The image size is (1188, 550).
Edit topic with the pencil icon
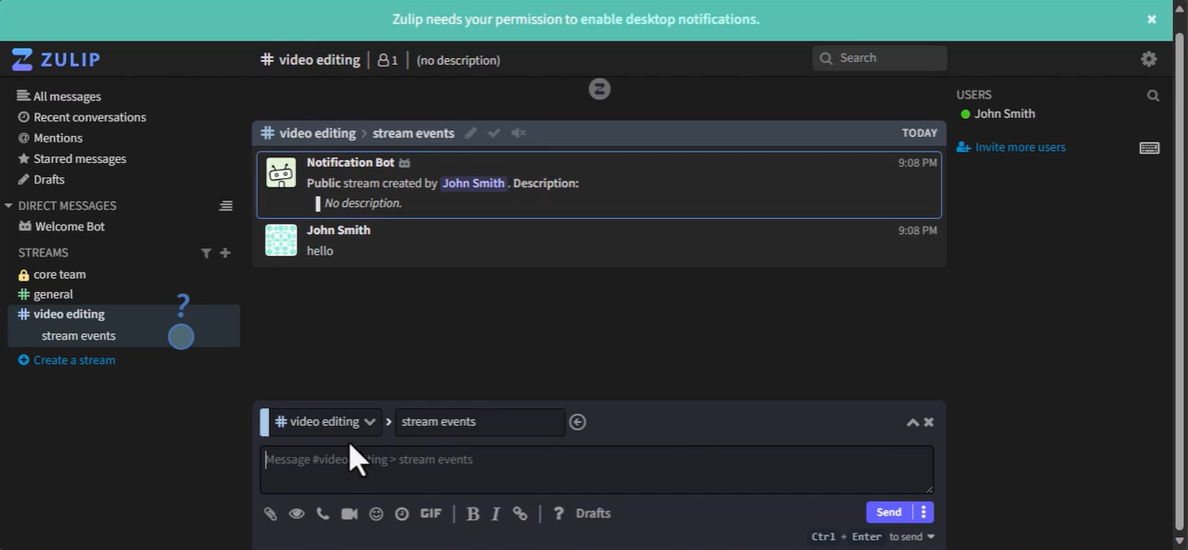471,133
